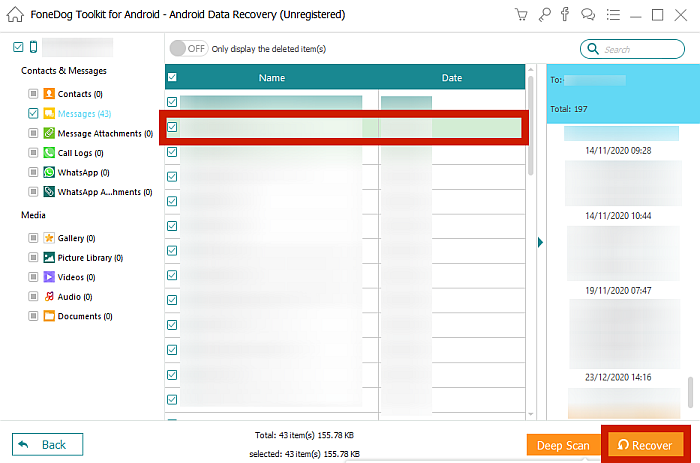Select the Audio (0) category
The height and width of the screenshot is (463, 700).
click(x=75, y=297)
